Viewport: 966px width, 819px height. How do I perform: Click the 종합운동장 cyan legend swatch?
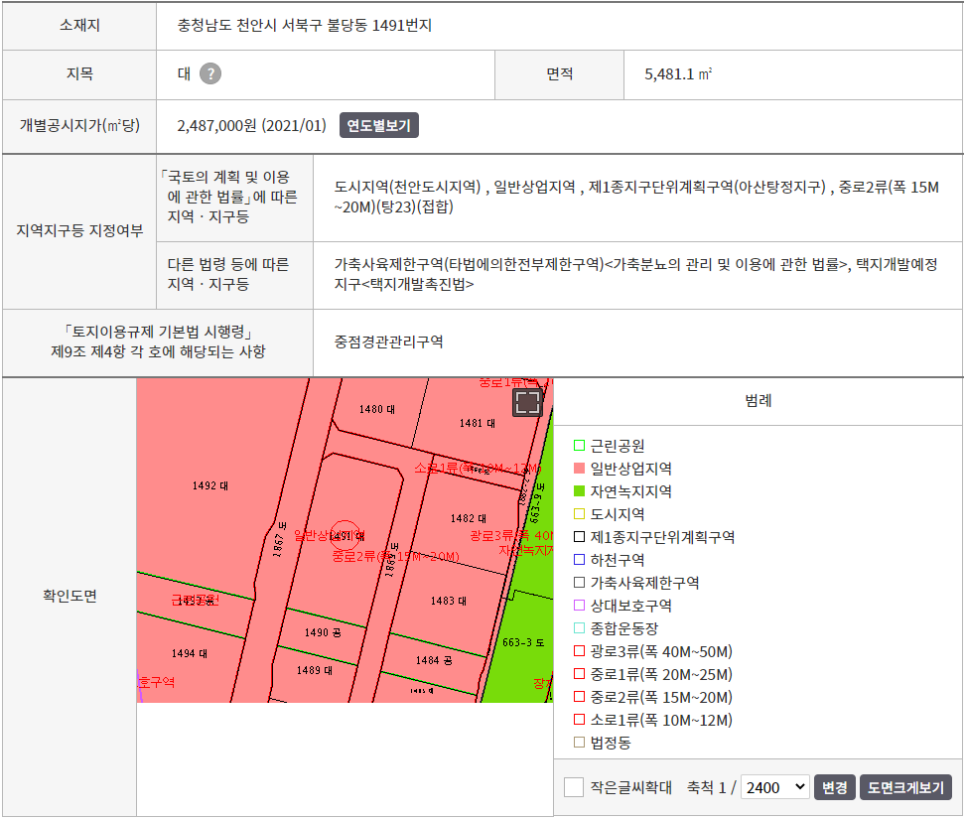tap(579, 628)
